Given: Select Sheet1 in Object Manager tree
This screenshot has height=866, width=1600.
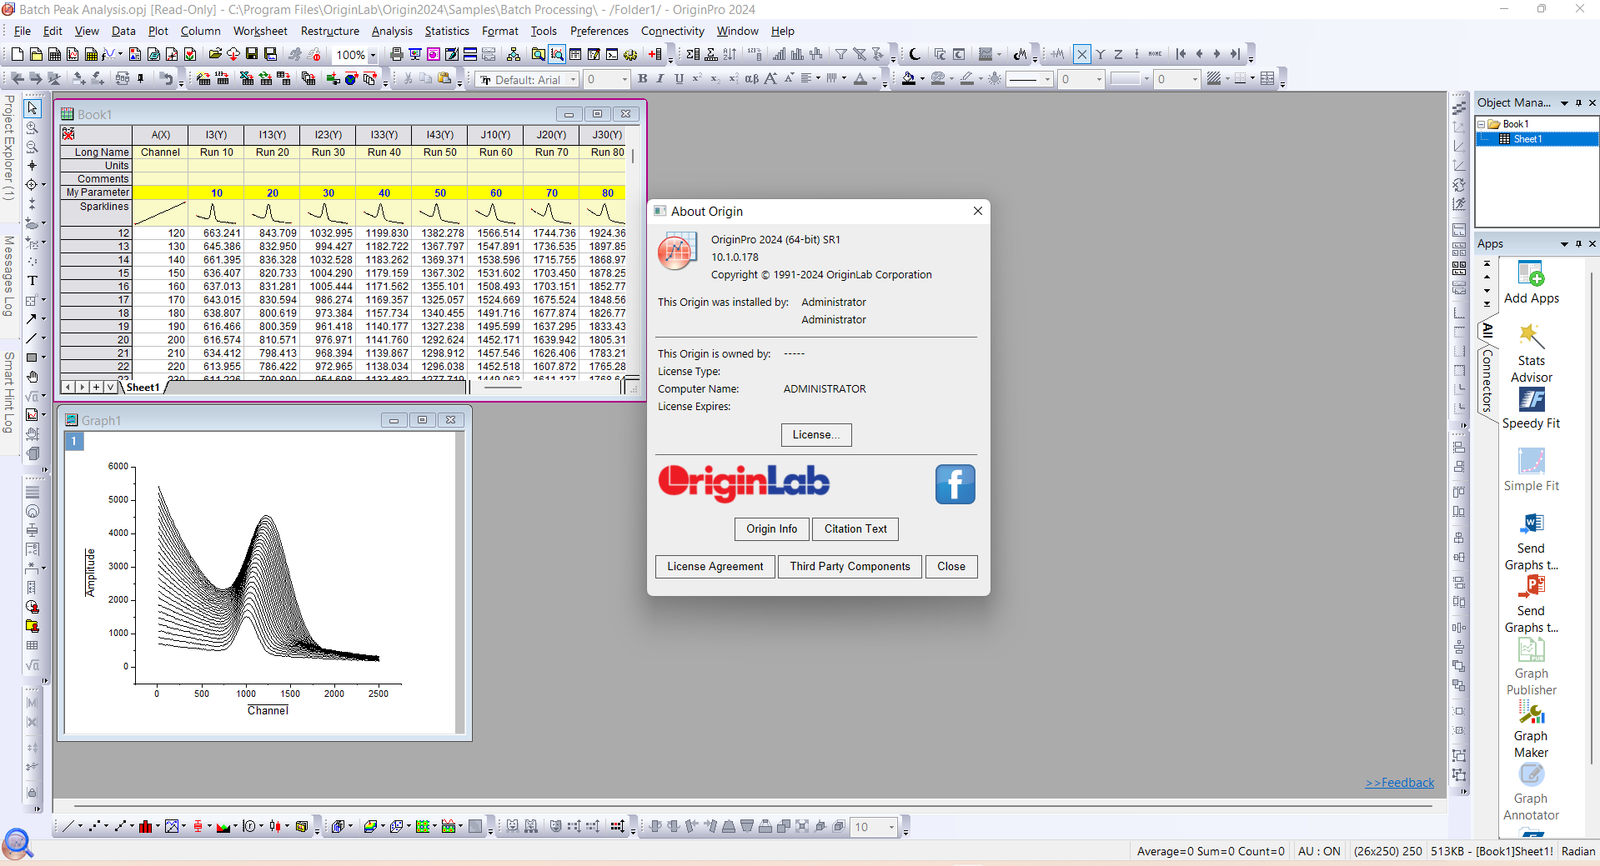Looking at the screenshot, I should (1527, 139).
